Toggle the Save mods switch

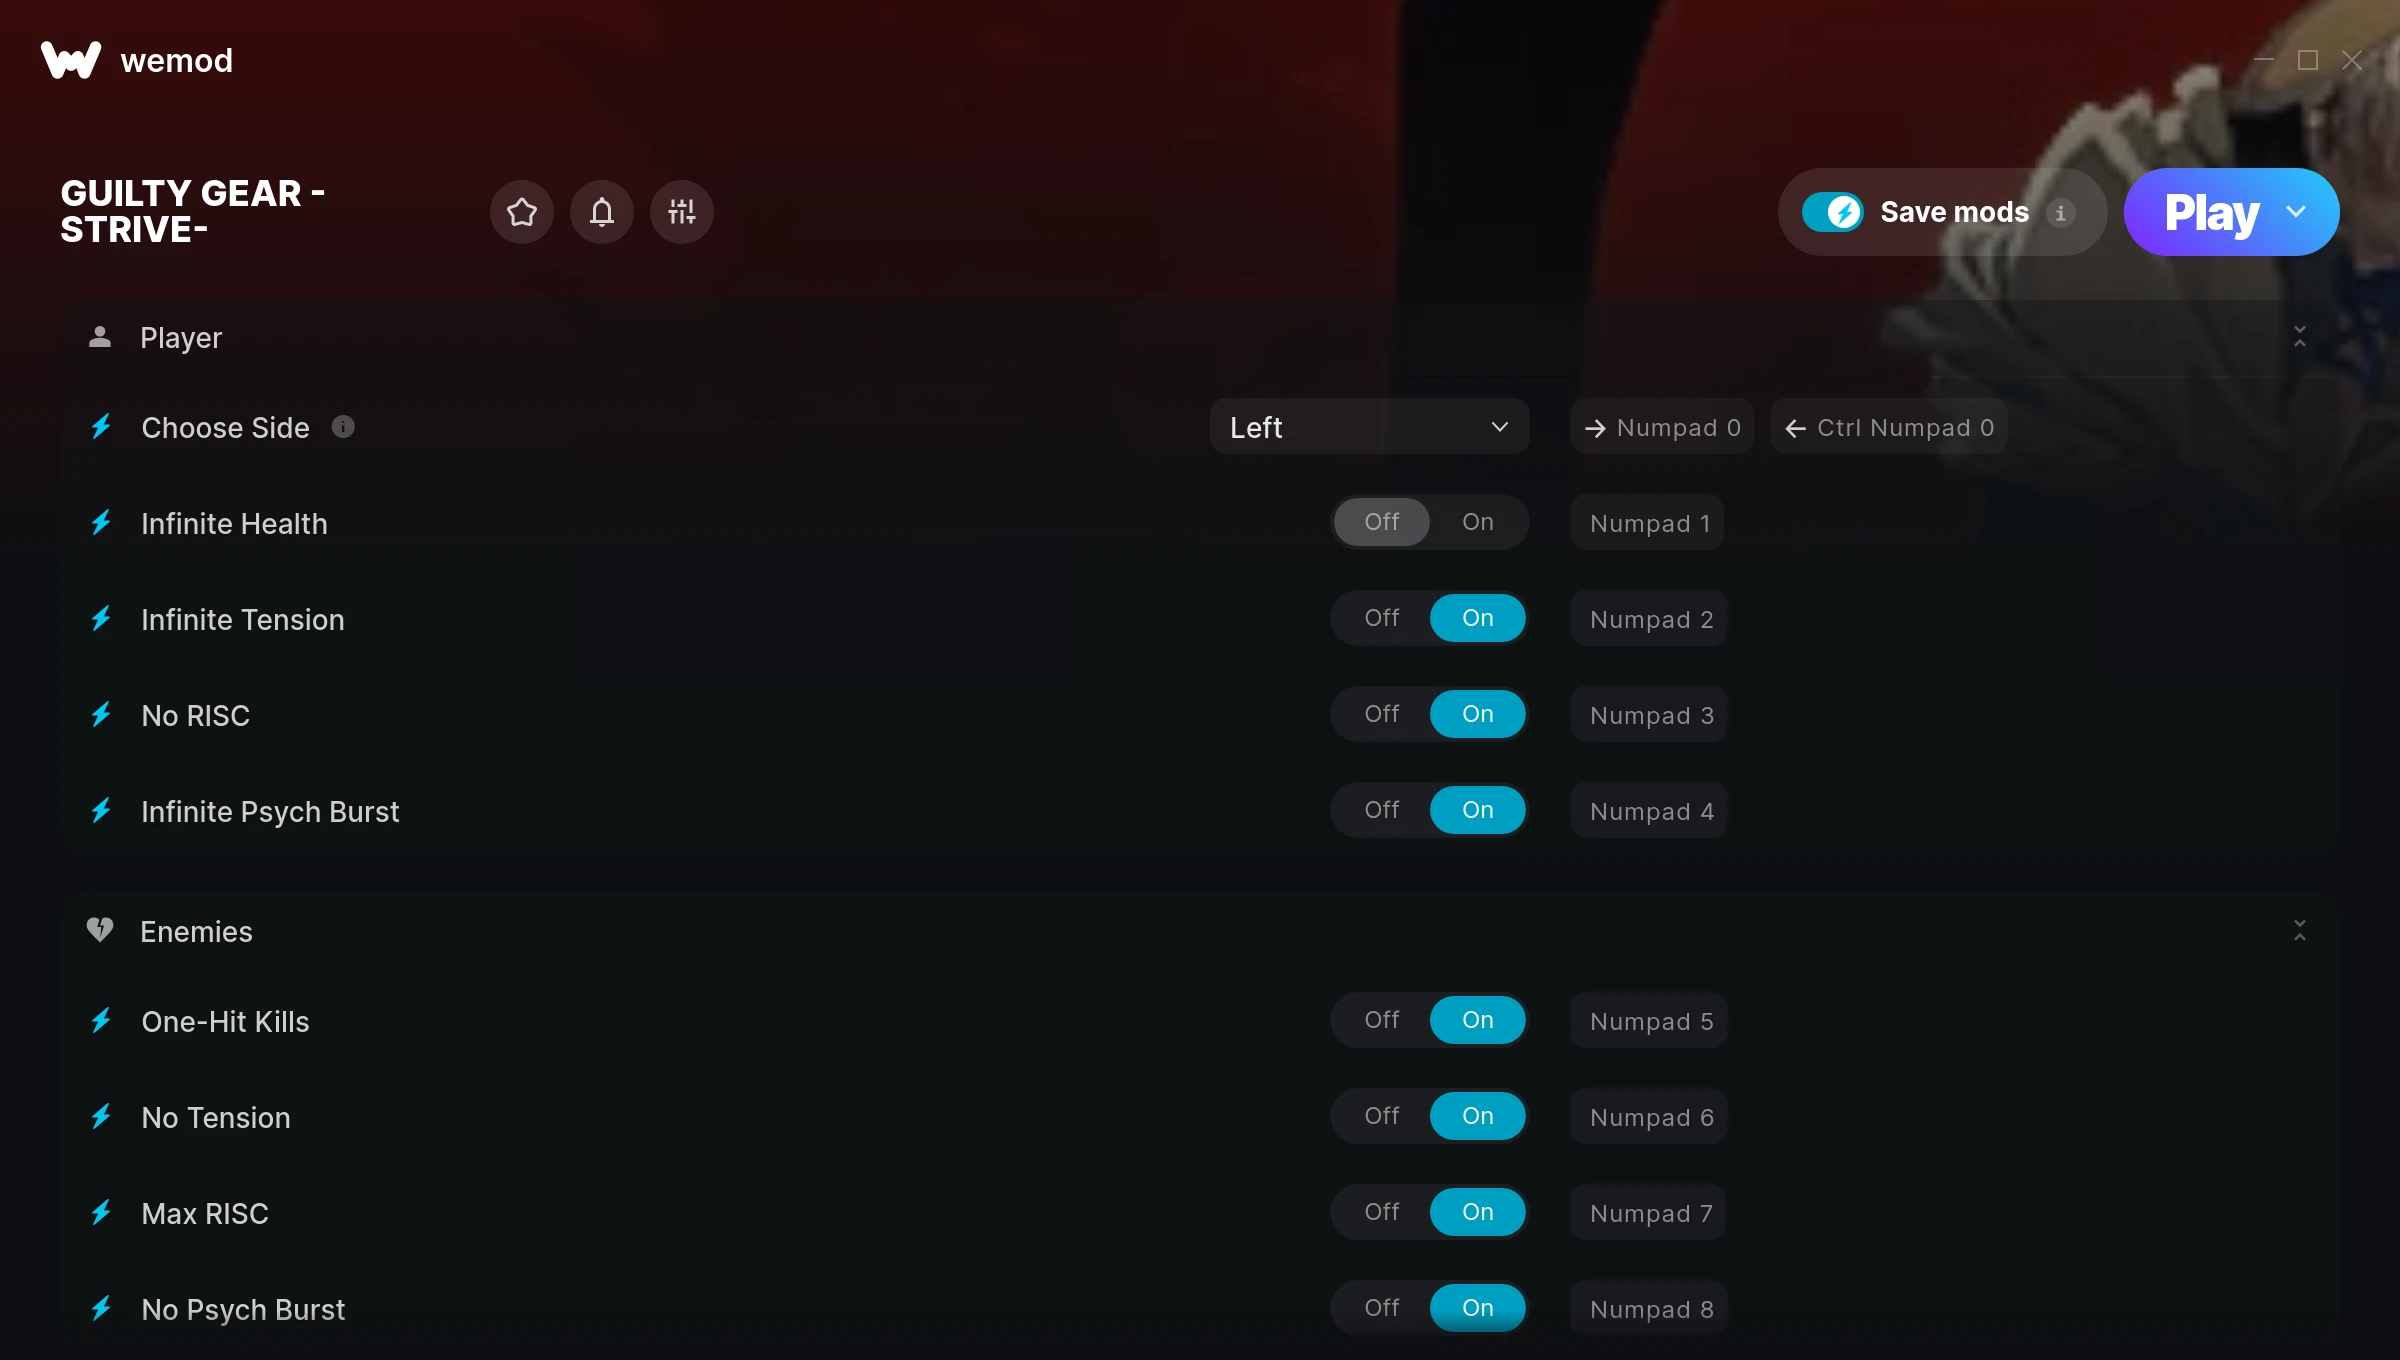pyautogui.click(x=1832, y=212)
